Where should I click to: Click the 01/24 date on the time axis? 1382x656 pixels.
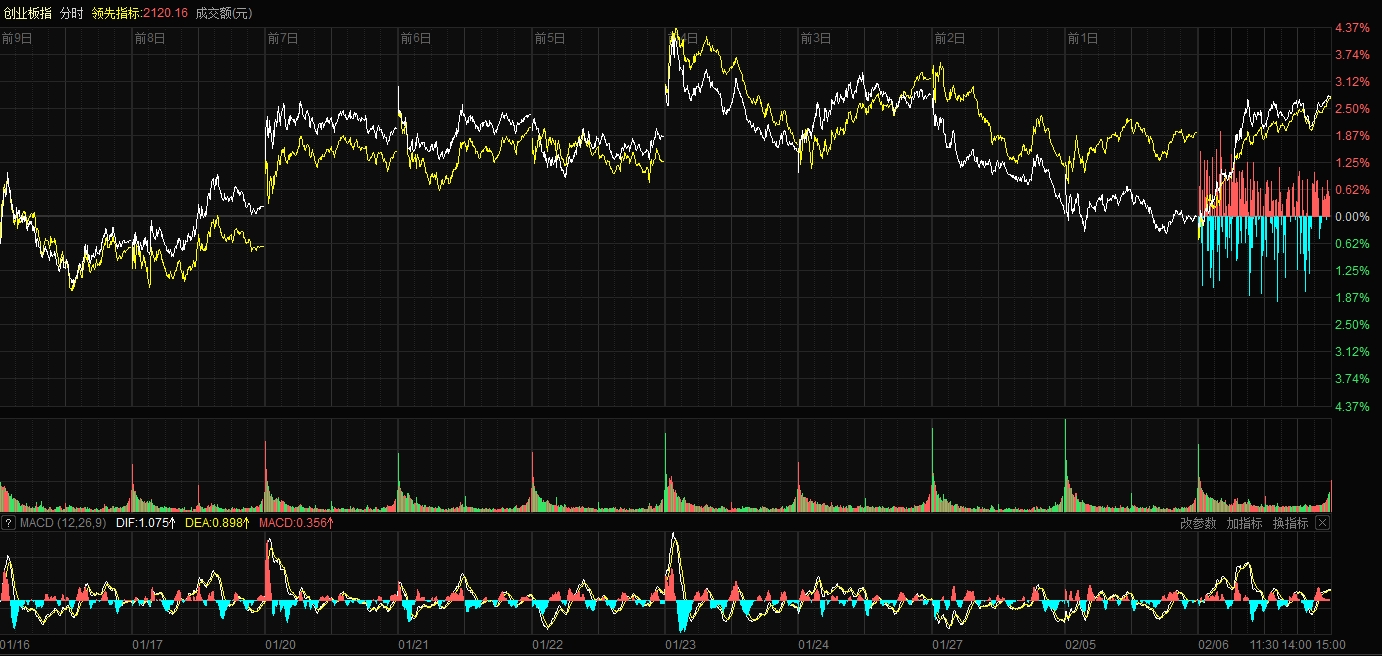814,645
